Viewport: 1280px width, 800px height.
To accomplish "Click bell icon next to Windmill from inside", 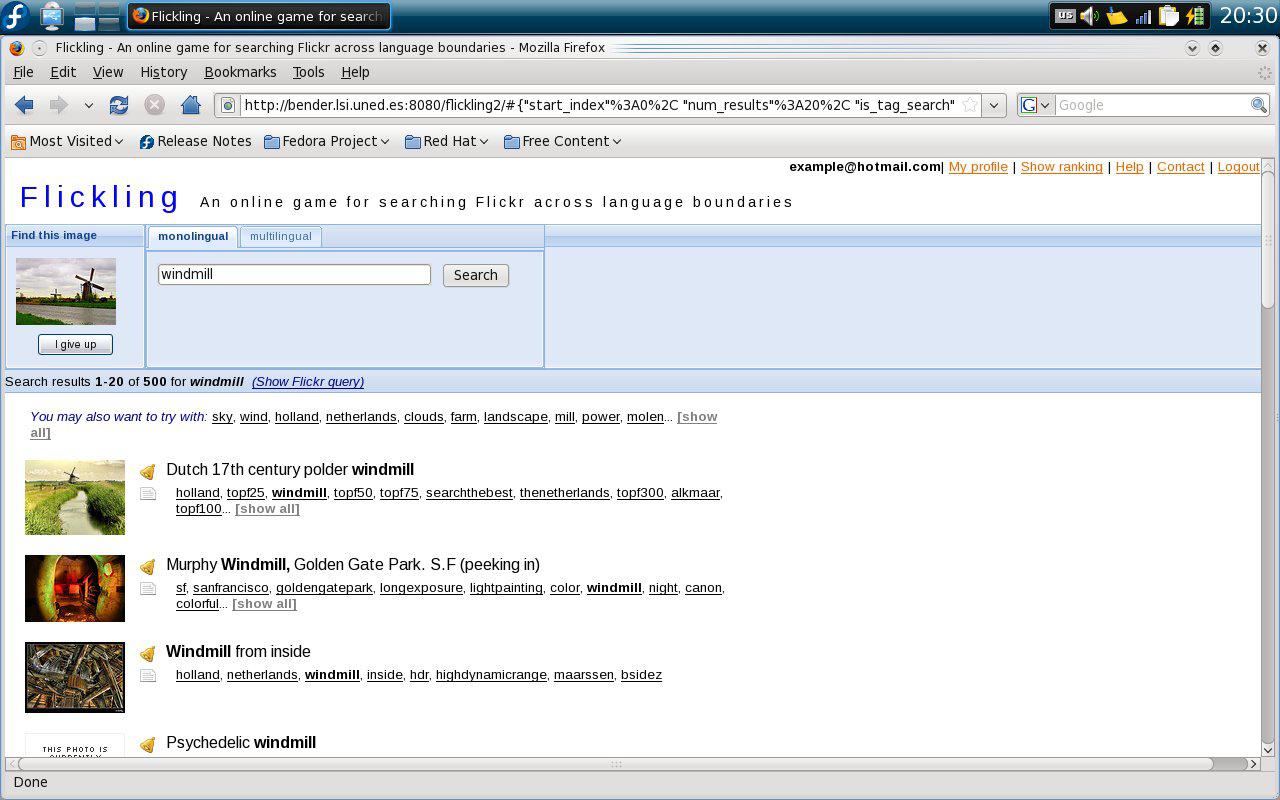I will [x=148, y=653].
